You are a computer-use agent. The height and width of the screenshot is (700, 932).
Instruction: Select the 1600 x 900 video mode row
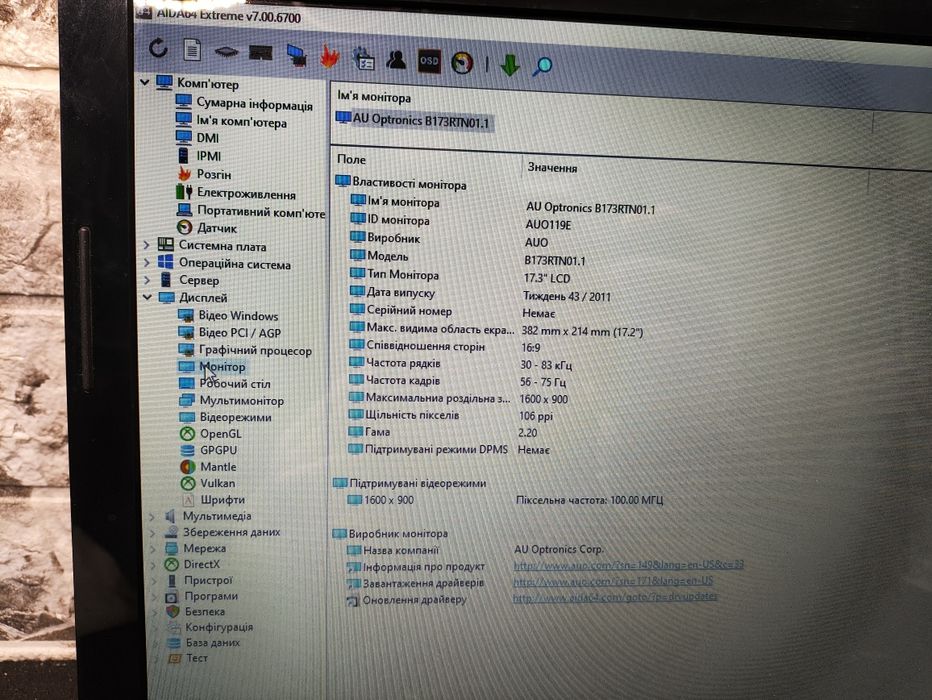pos(505,500)
